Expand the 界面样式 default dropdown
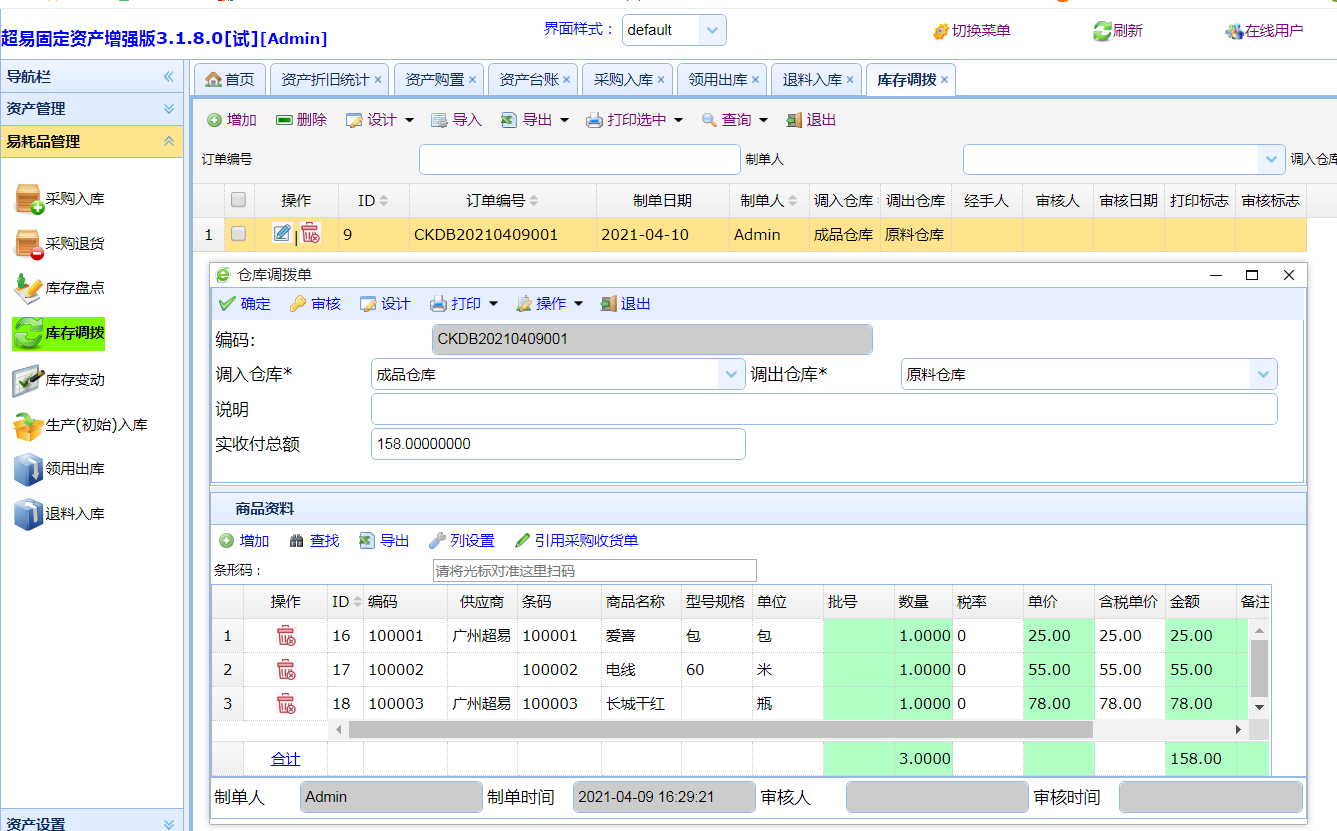Image resolution: width=1337 pixels, height=831 pixels. pyautogui.click(x=712, y=30)
